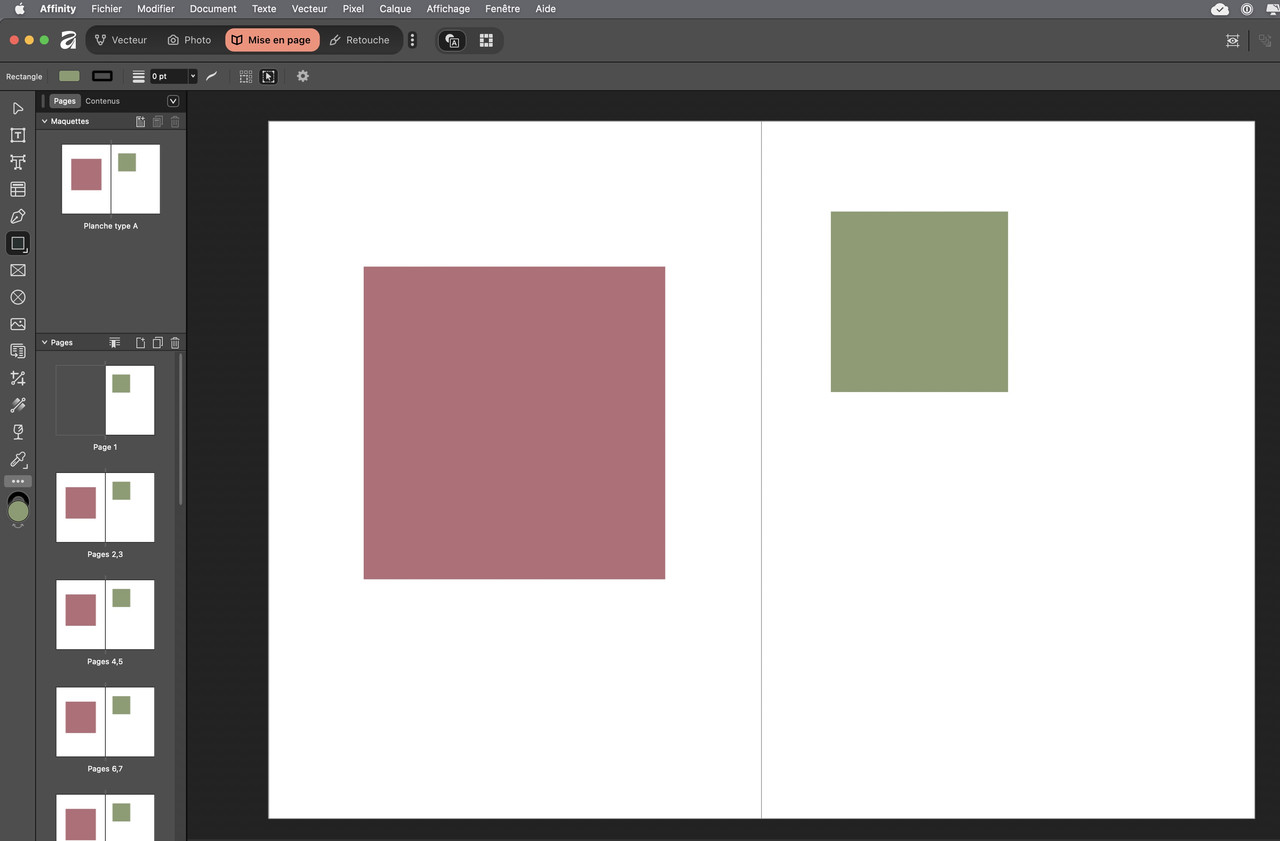Screen dimensions: 1280x841
Task: Open the Vecteur menu in menu bar
Action: (x=309, y=9)
